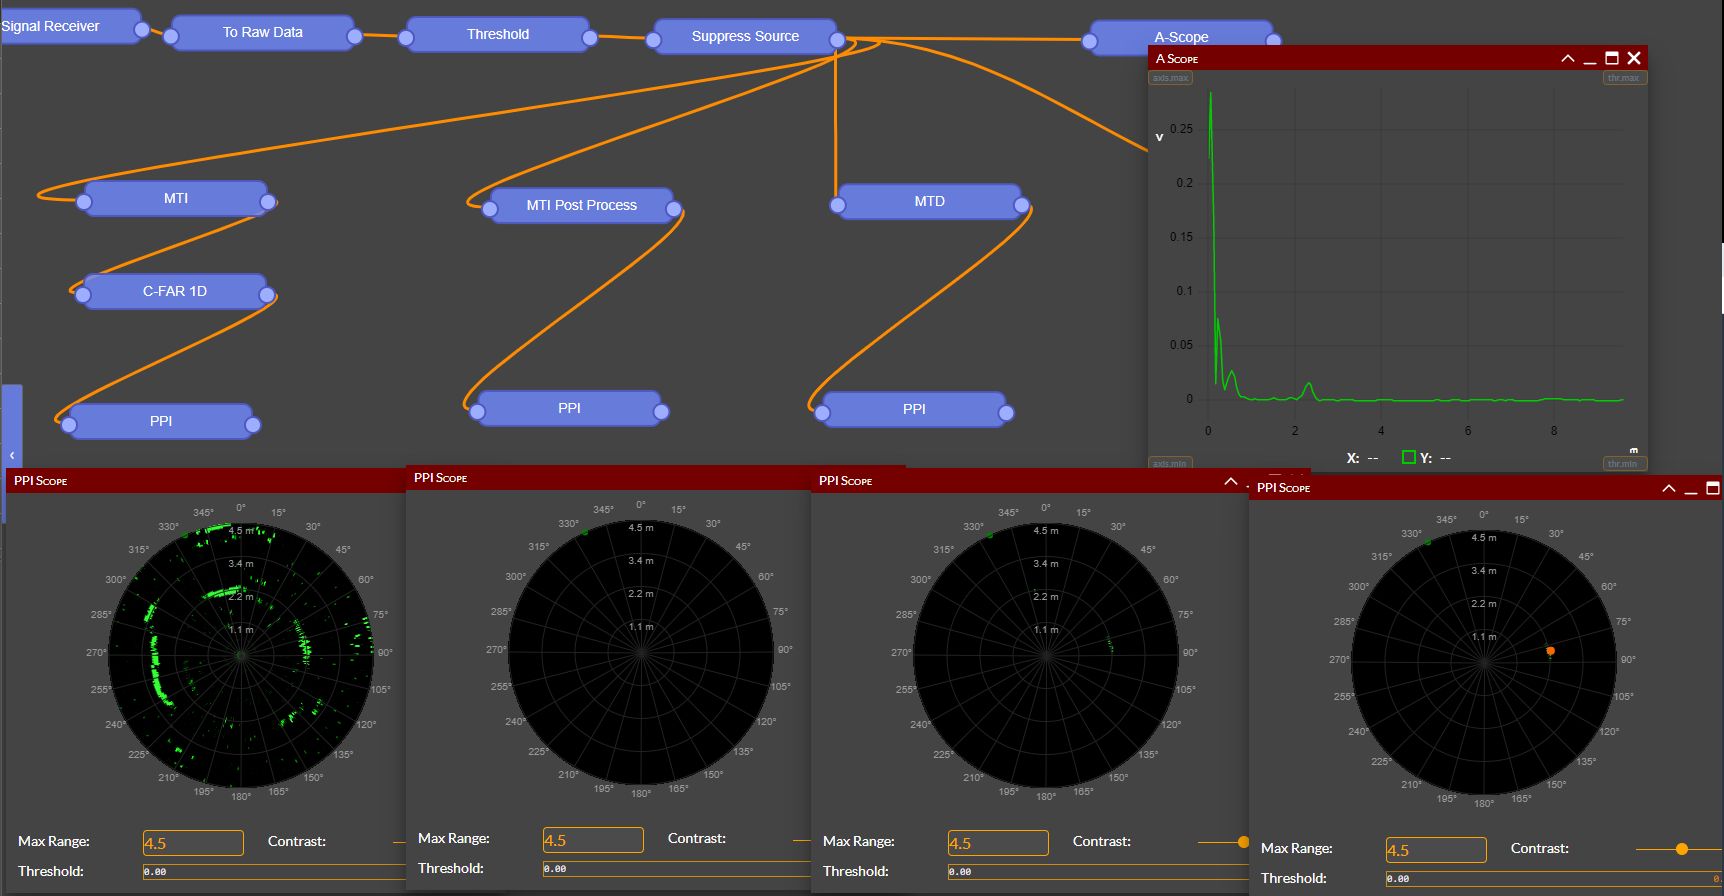Select the MTD node
1724x896 pixels.
(929, 202)
